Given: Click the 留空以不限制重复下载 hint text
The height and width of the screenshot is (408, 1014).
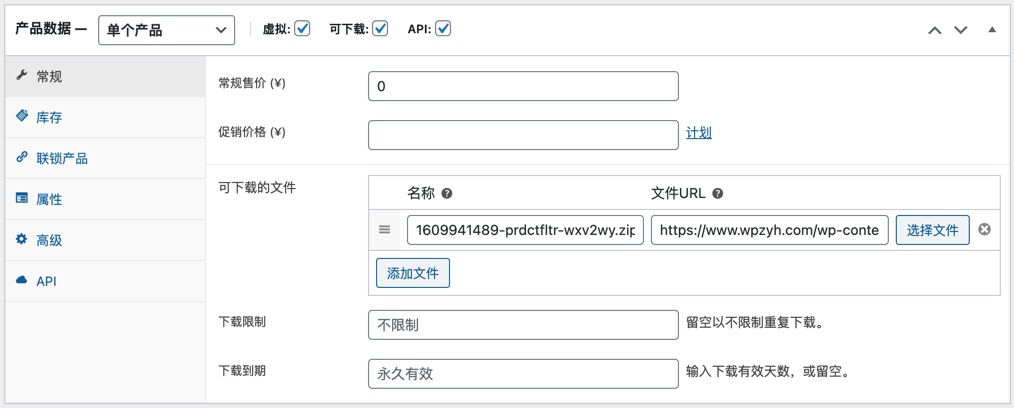Looking at the screenshot, I should point(755,323).
